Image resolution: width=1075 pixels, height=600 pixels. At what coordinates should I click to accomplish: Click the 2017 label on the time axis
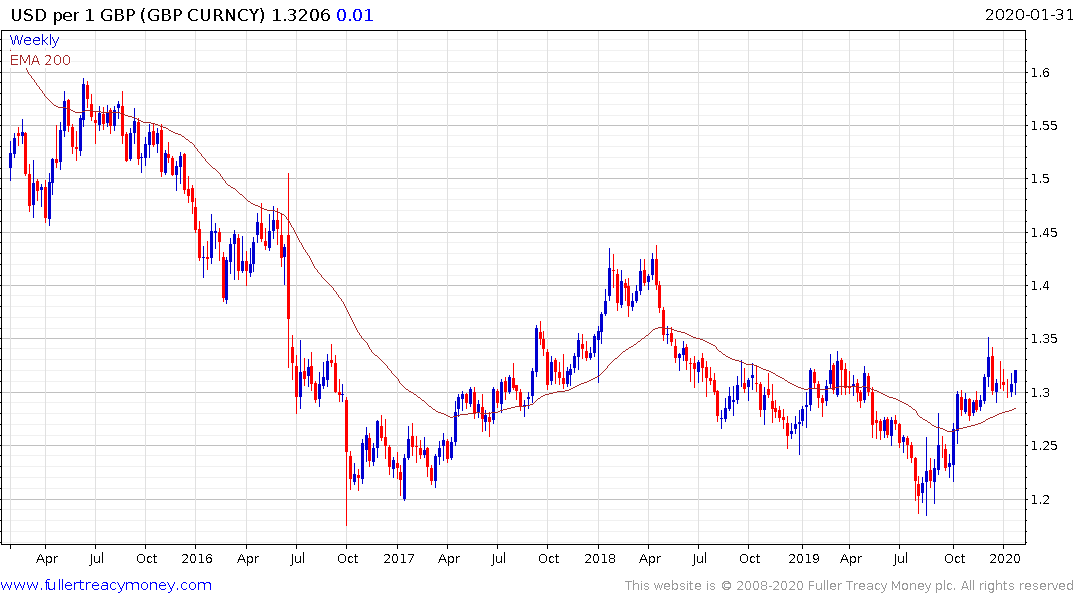click(399, 558)
